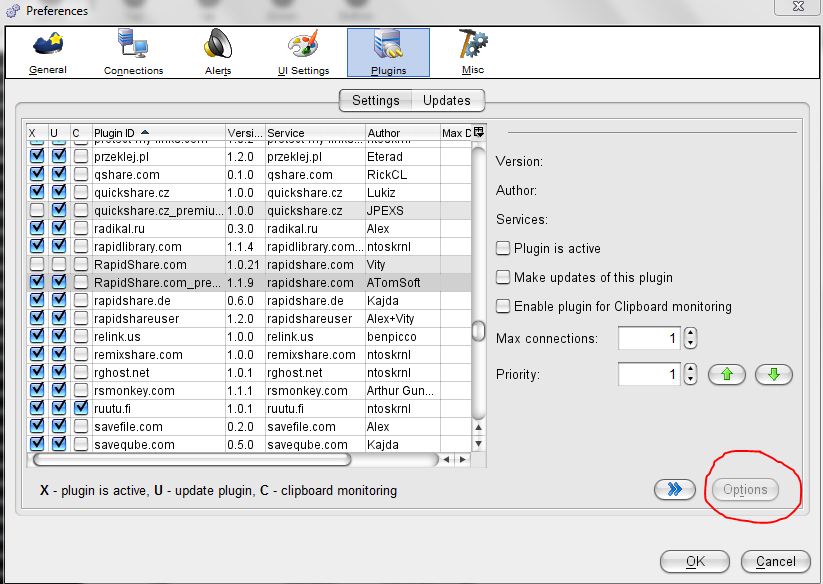
Task: Click the plugin table horizontal scrollbar
Action: tap(192, 460)
